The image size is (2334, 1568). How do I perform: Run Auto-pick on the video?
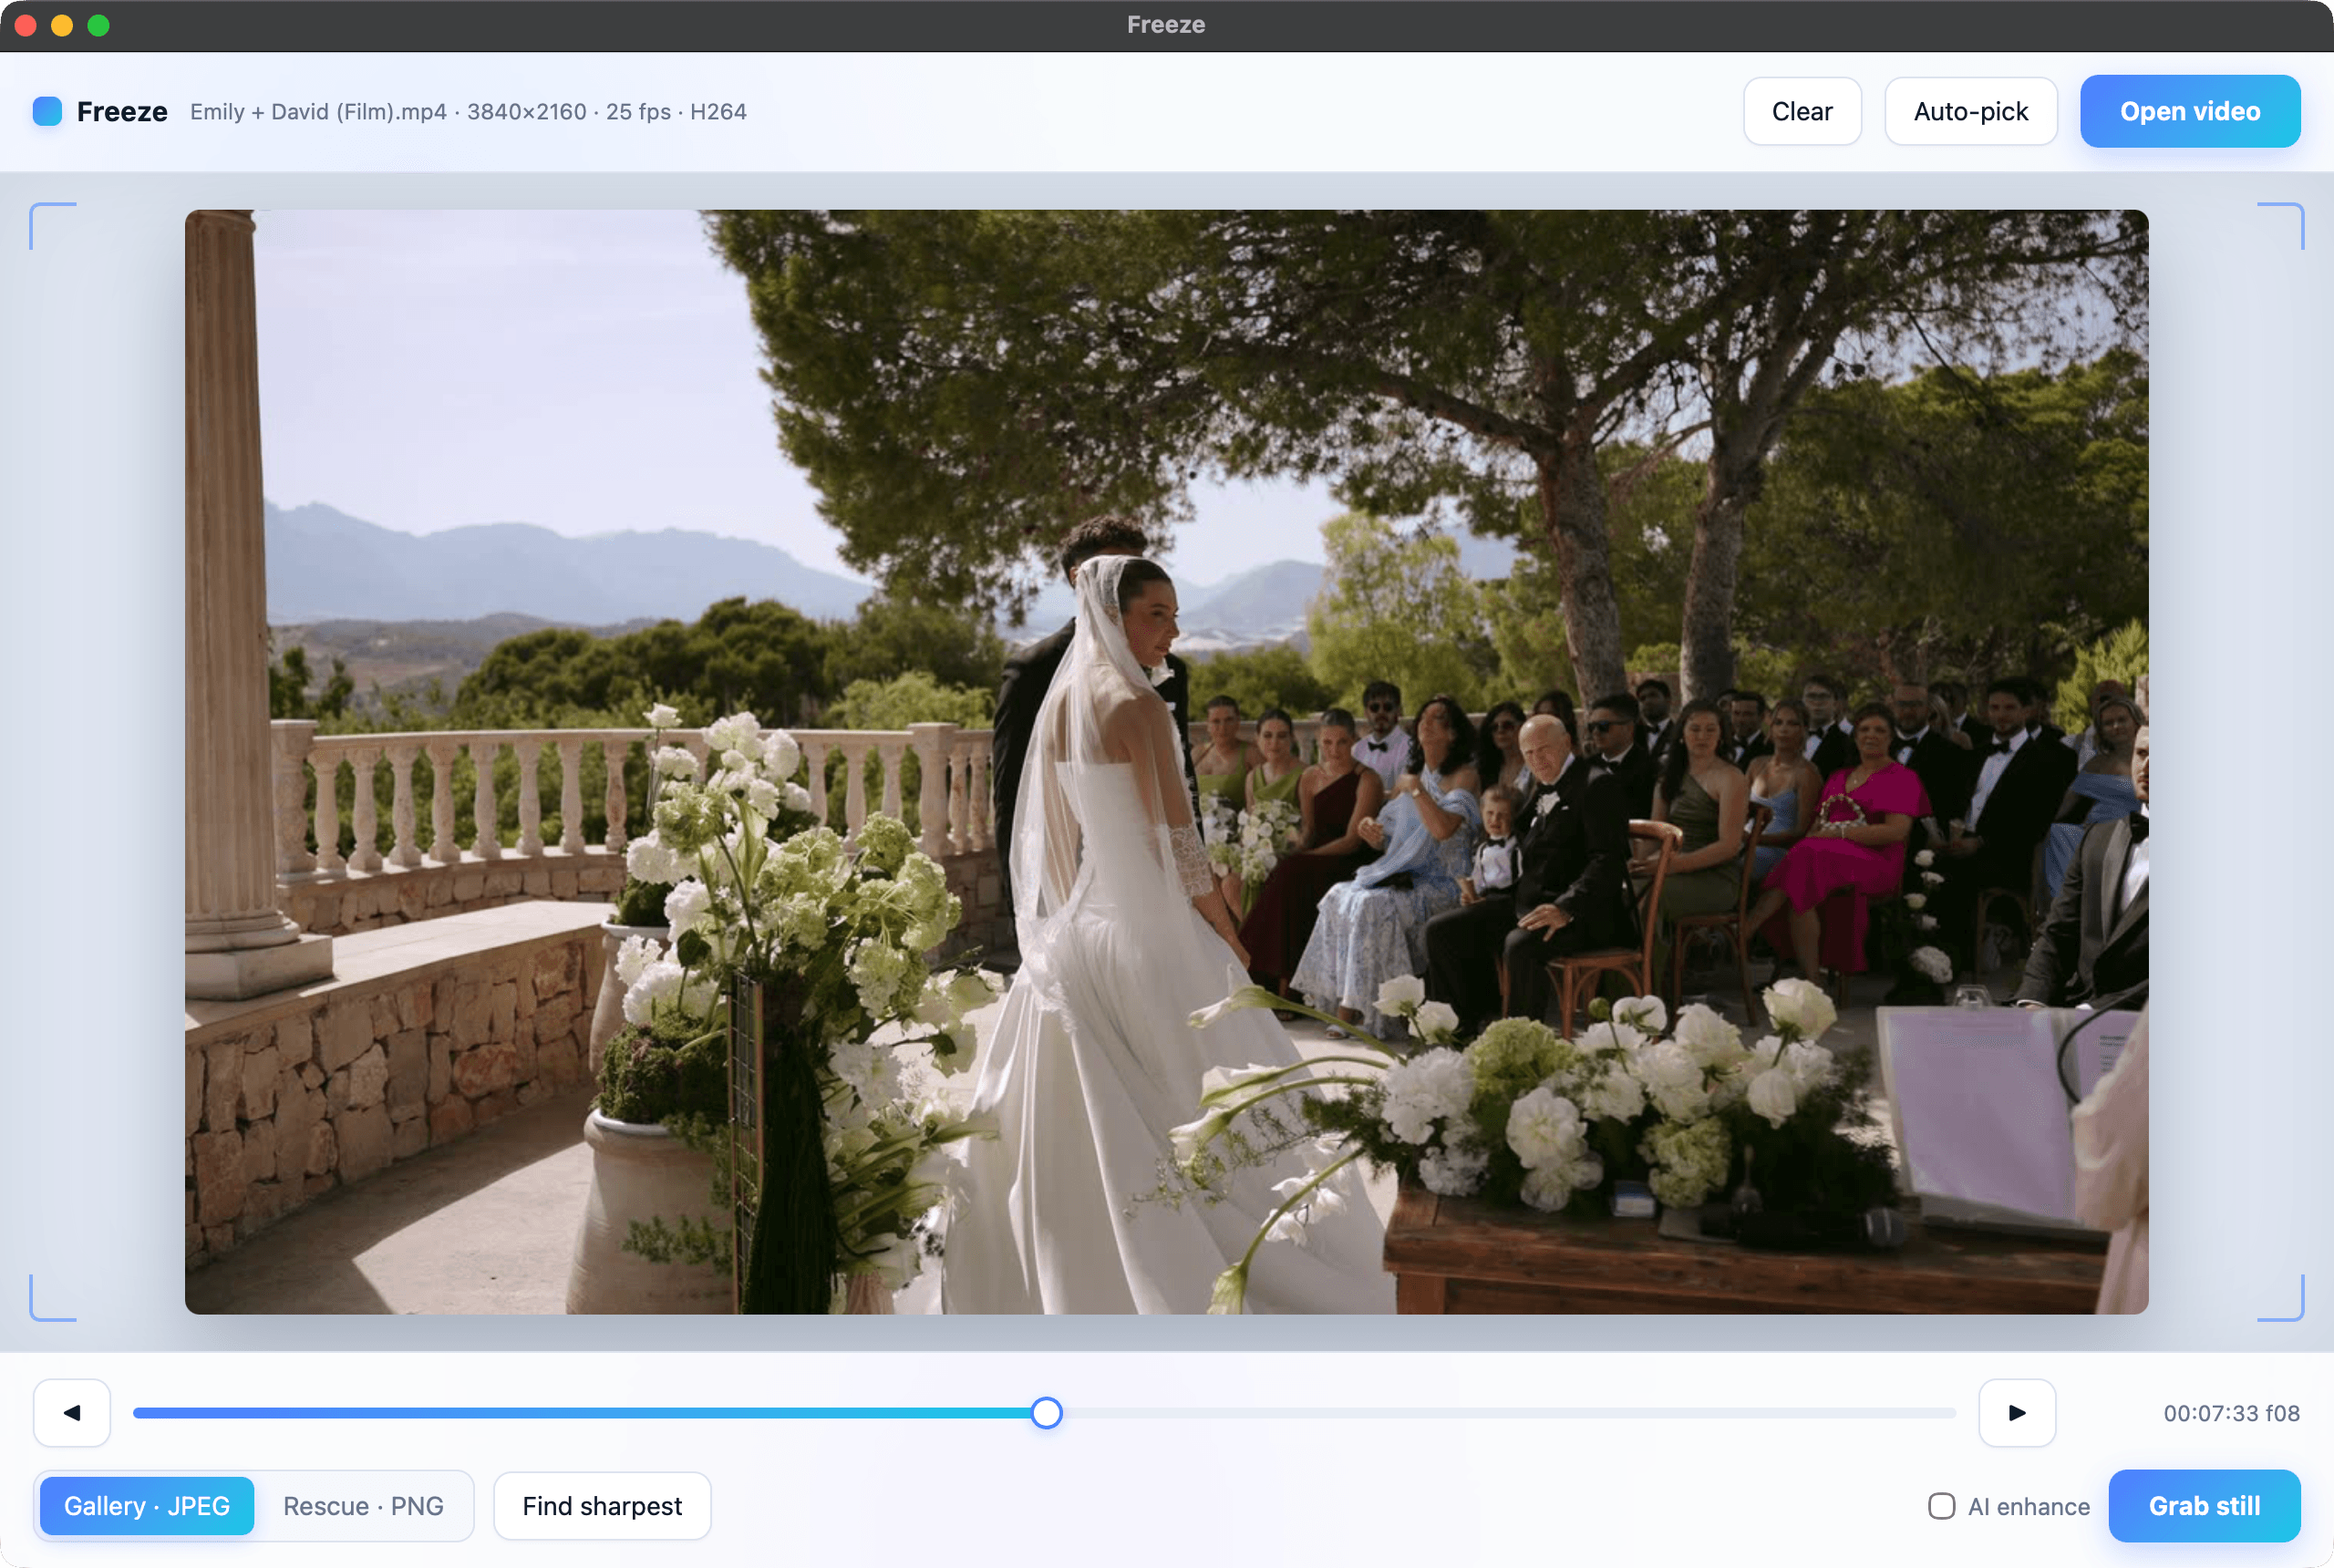point(1970,111)
